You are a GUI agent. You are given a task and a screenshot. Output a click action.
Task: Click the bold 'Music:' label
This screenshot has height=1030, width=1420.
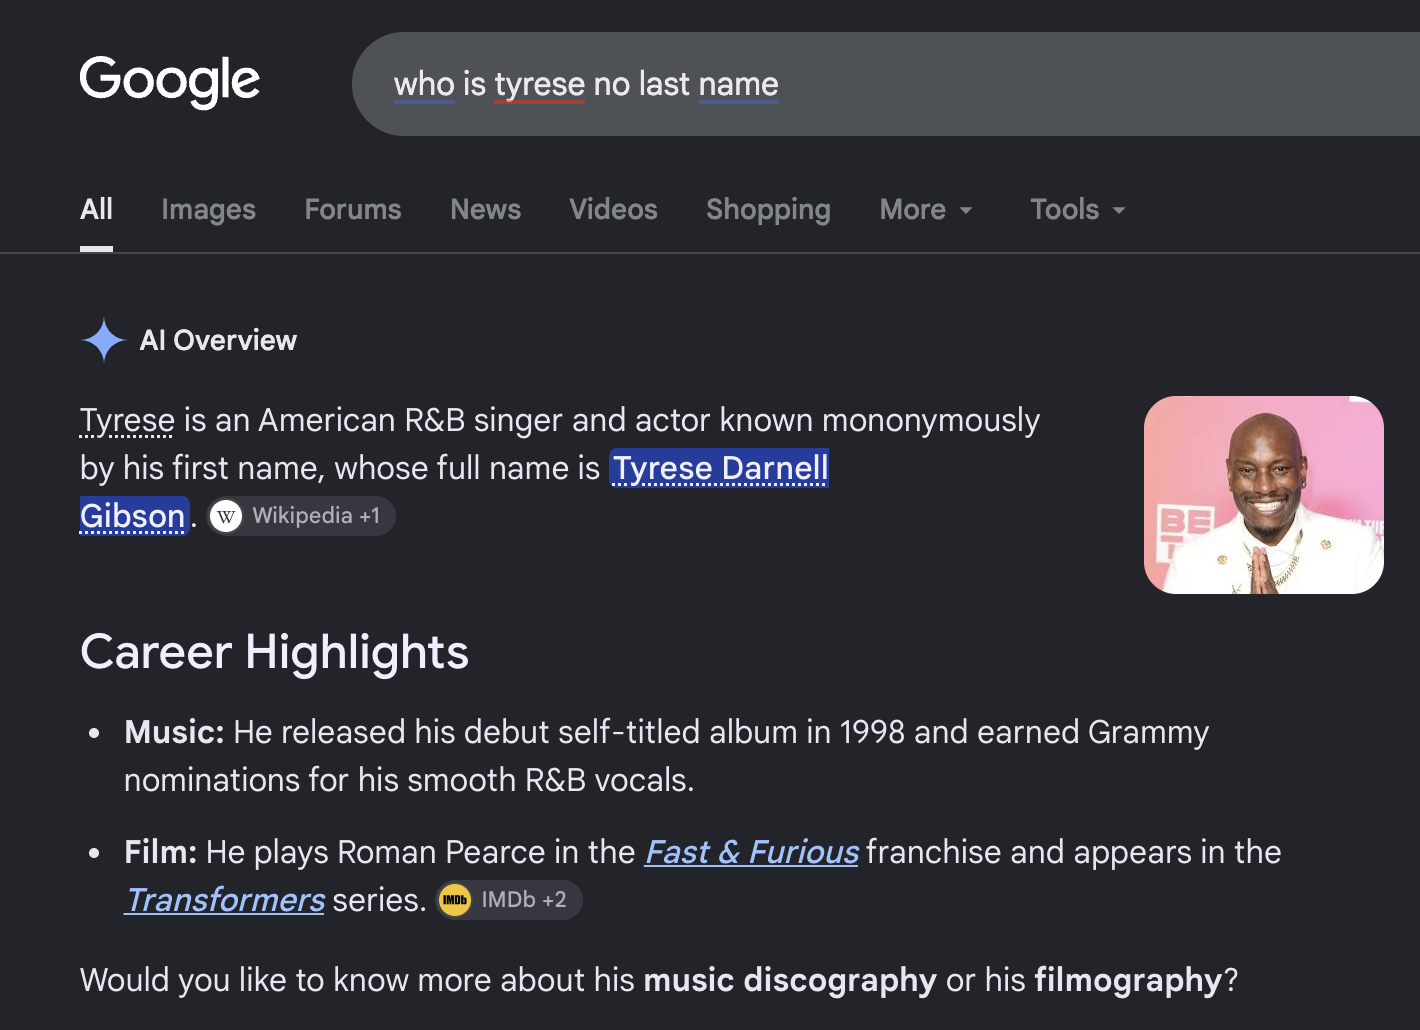174,732
